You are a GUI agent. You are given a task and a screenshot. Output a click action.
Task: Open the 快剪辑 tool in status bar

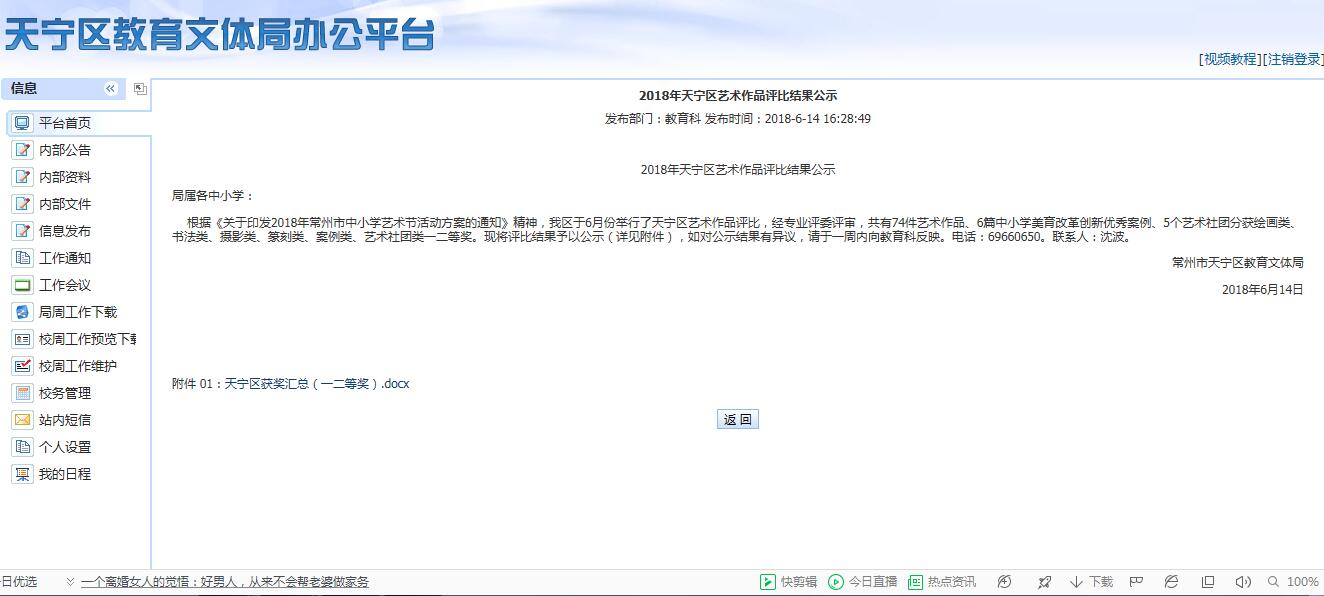point(789,582)
